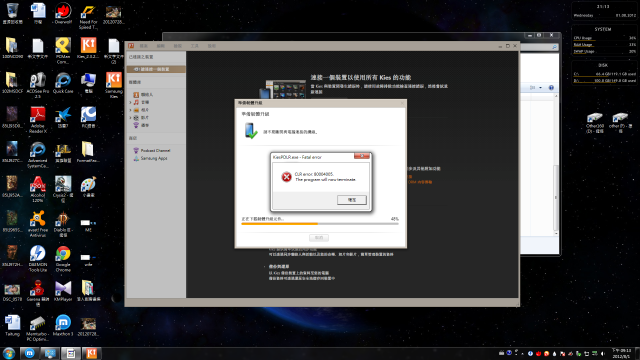The width and height of the screenshot is (640, 360).
Task: Select the highlighted connect device row in the sidebar
Action: tap(156, 69)
